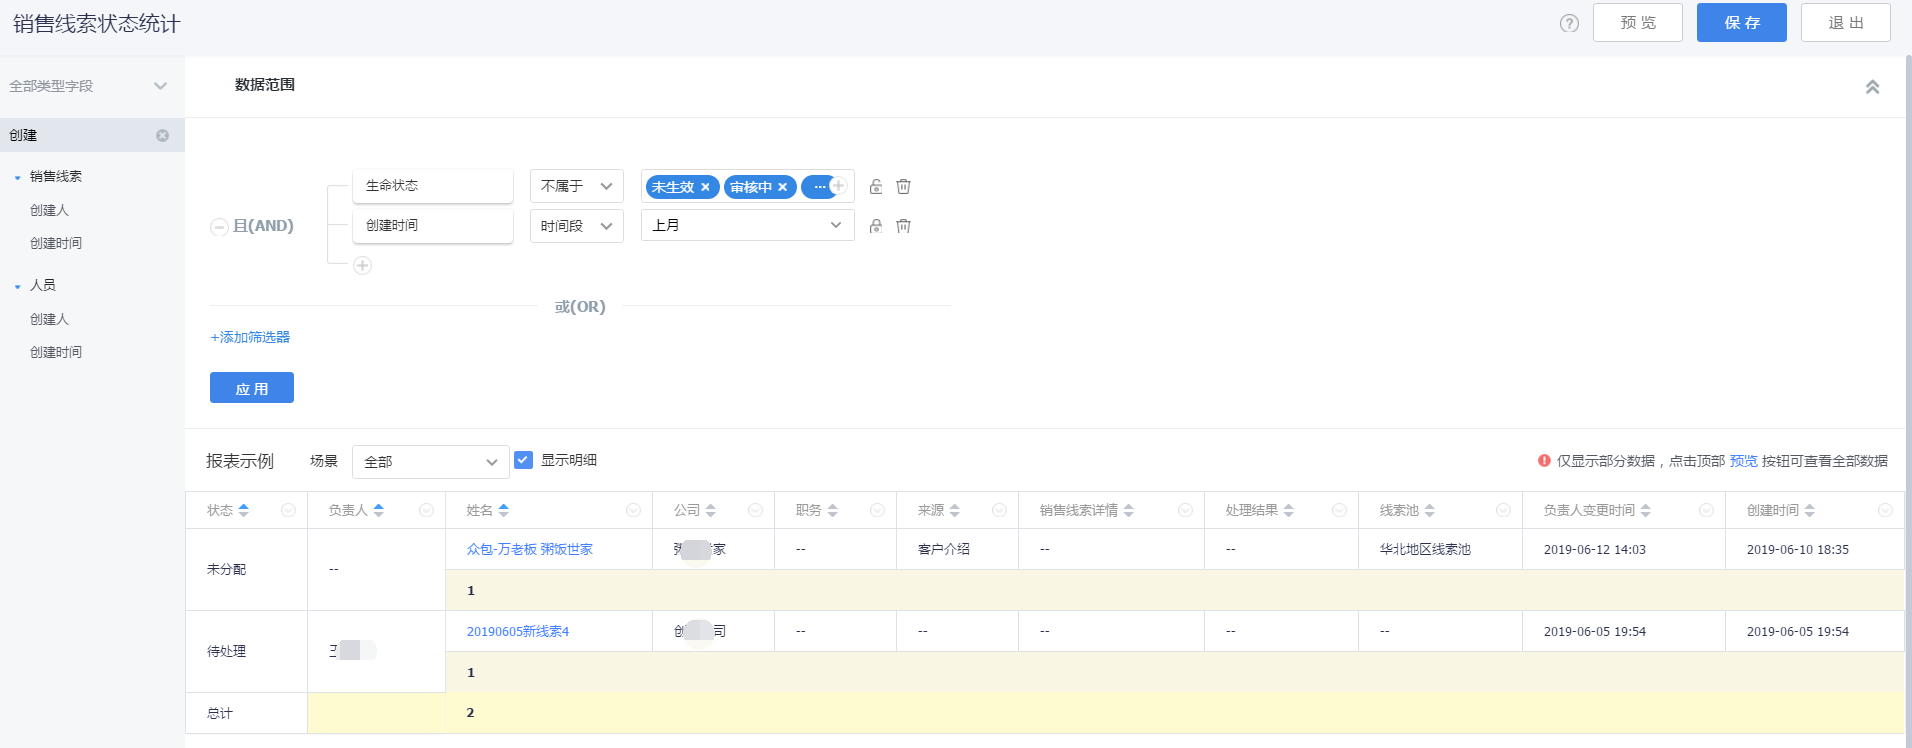Click the 生命状态 field box
Viewport: 1912px width, 748px height.
click(433, 186)
